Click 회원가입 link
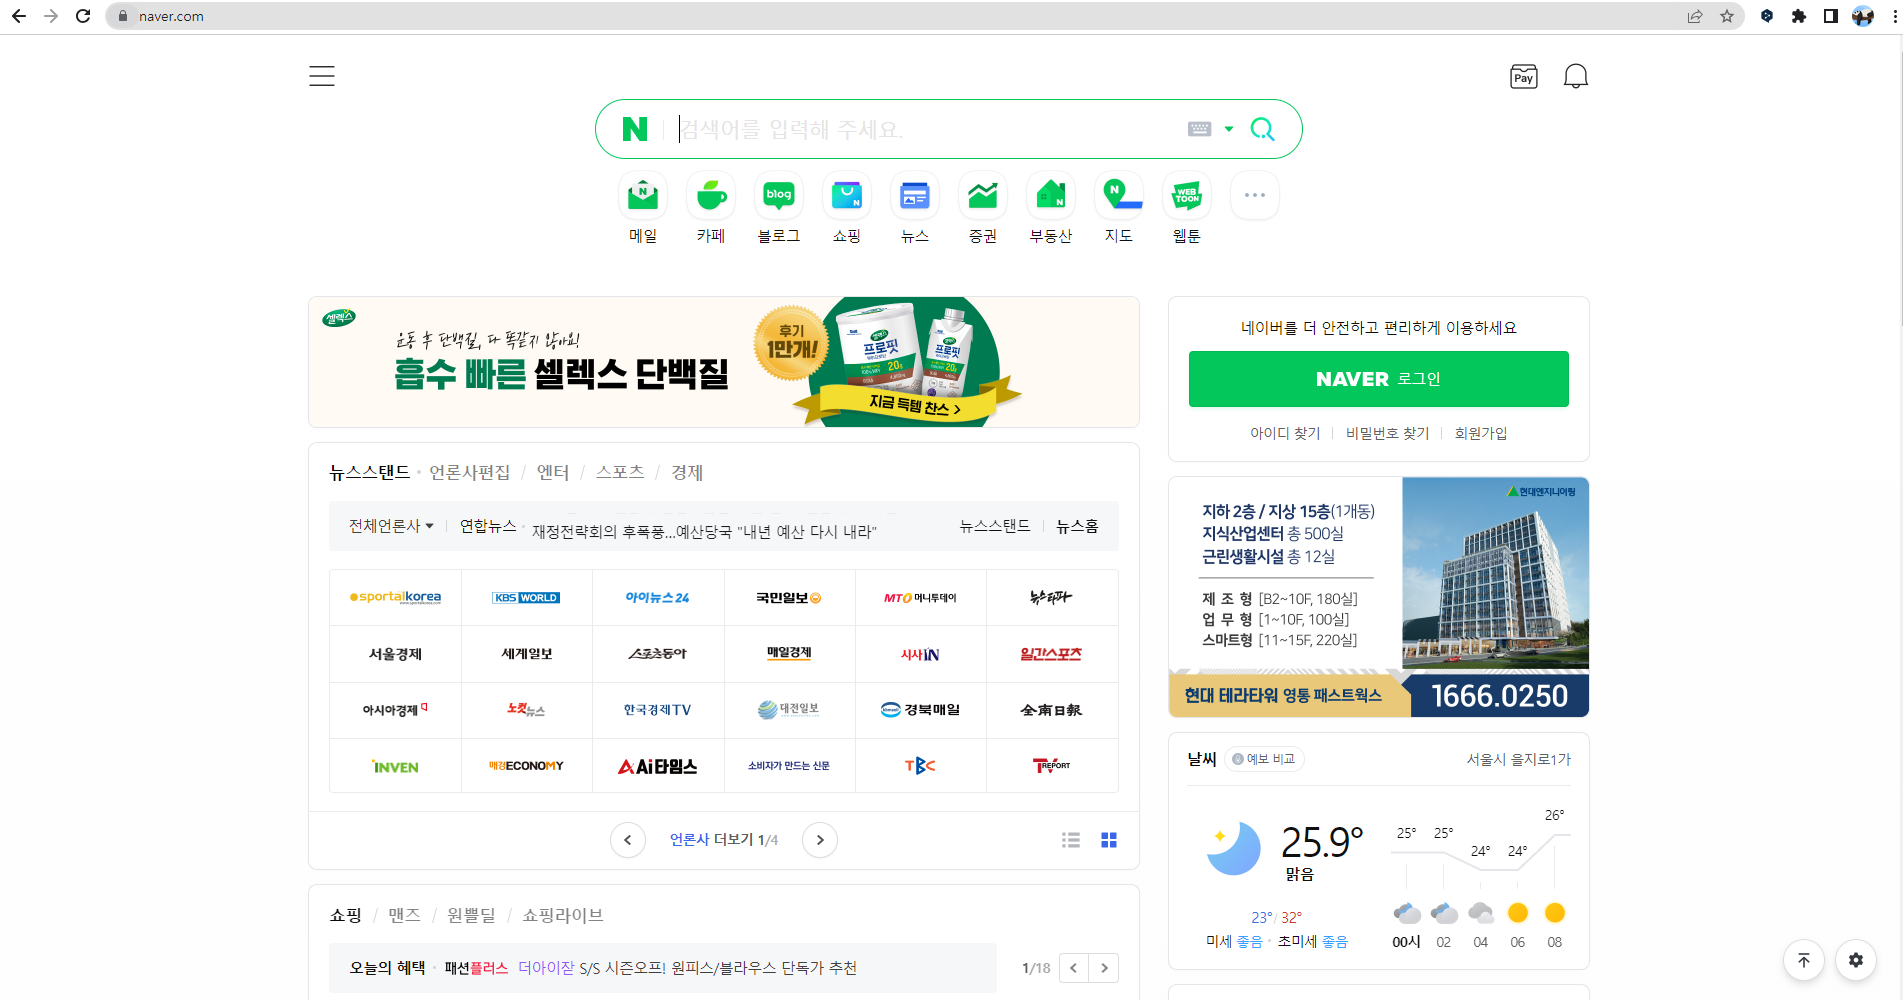This screenshot has height=1000, width=1903. pyautogui.click(x=1481, y=433)
